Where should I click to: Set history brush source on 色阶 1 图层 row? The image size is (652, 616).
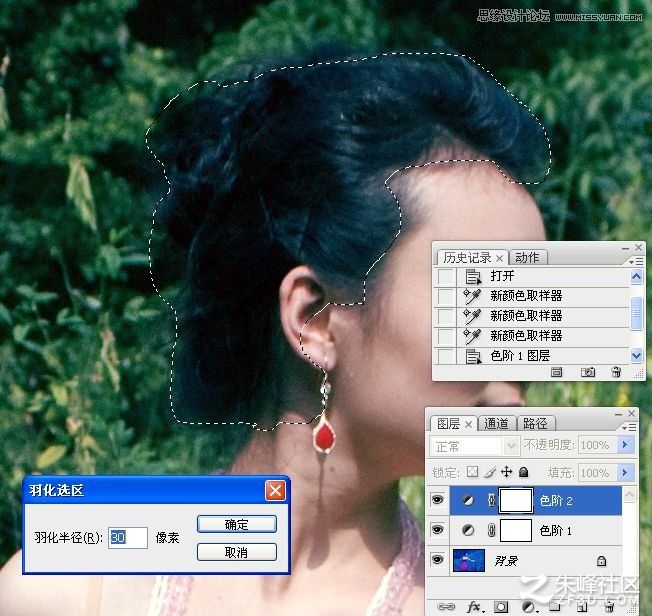446,356
